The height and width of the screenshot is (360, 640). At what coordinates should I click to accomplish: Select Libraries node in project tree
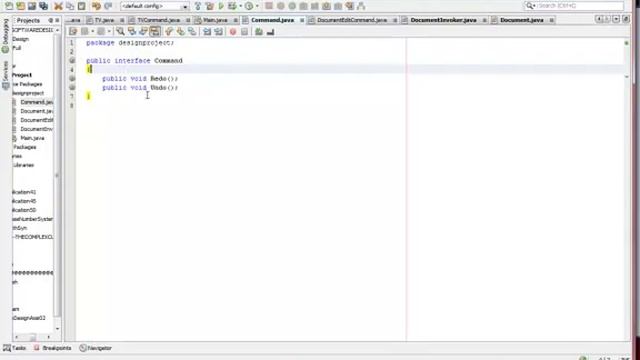[23, 165]
